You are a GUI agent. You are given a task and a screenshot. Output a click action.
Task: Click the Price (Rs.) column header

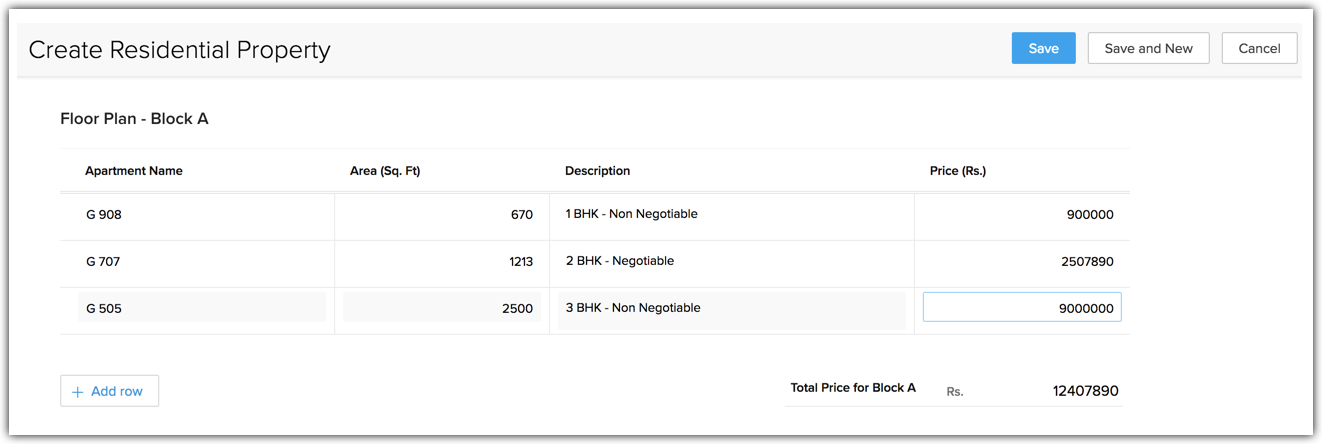(957, 171)
